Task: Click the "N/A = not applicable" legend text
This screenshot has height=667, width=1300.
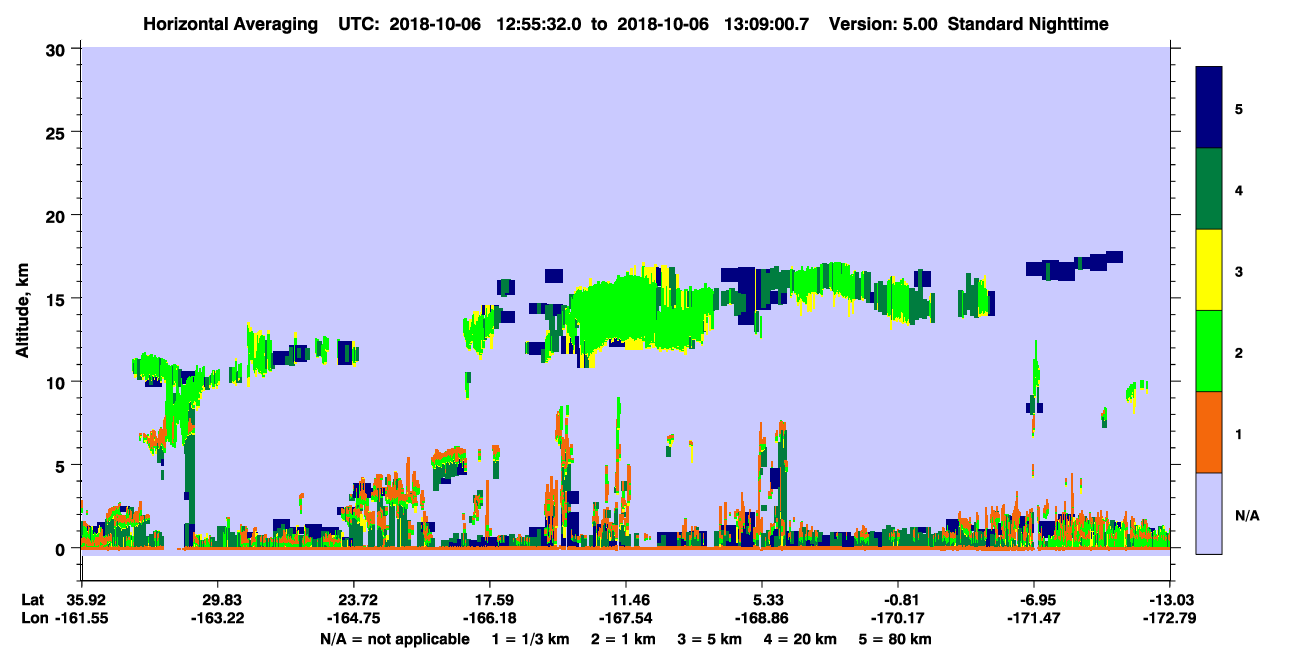Action: (x=395, y=639)
